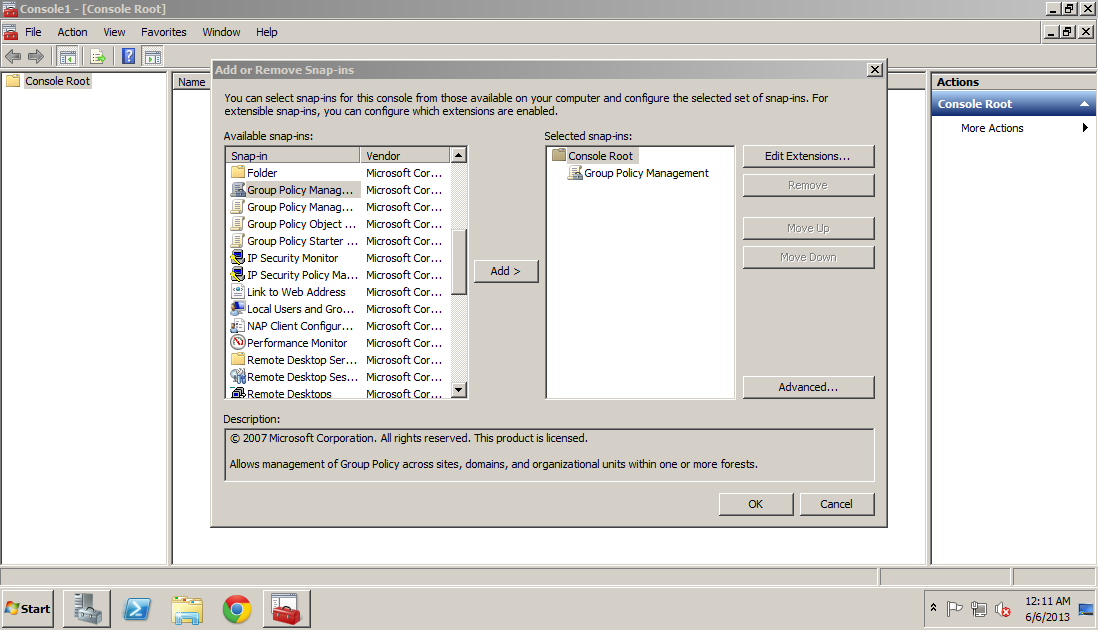Select the IP Security Policy Ma... icon

tap(238, 275)
